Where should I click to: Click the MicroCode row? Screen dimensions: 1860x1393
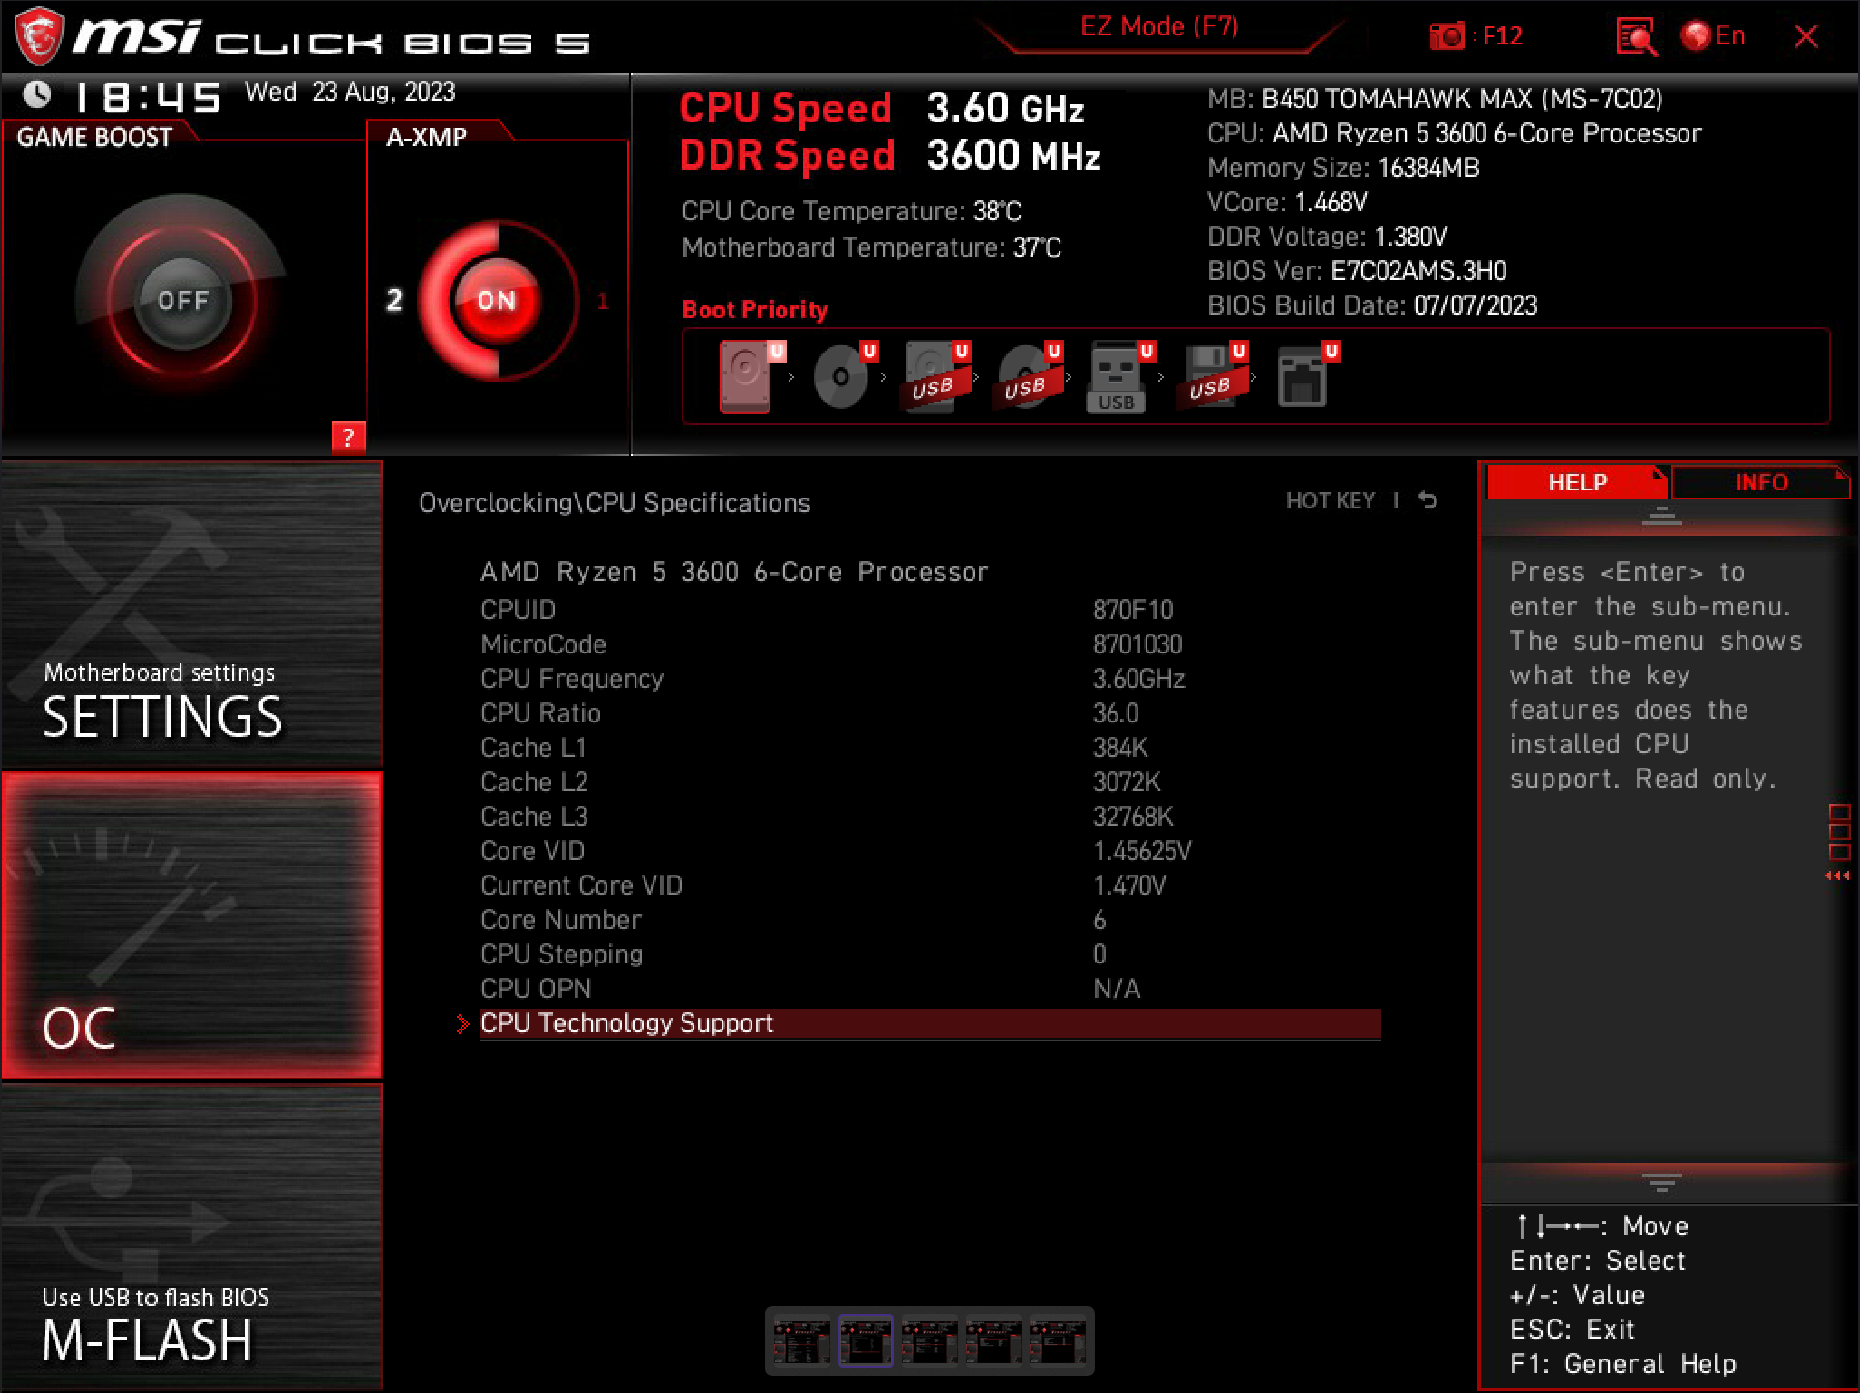coord(929,645)
